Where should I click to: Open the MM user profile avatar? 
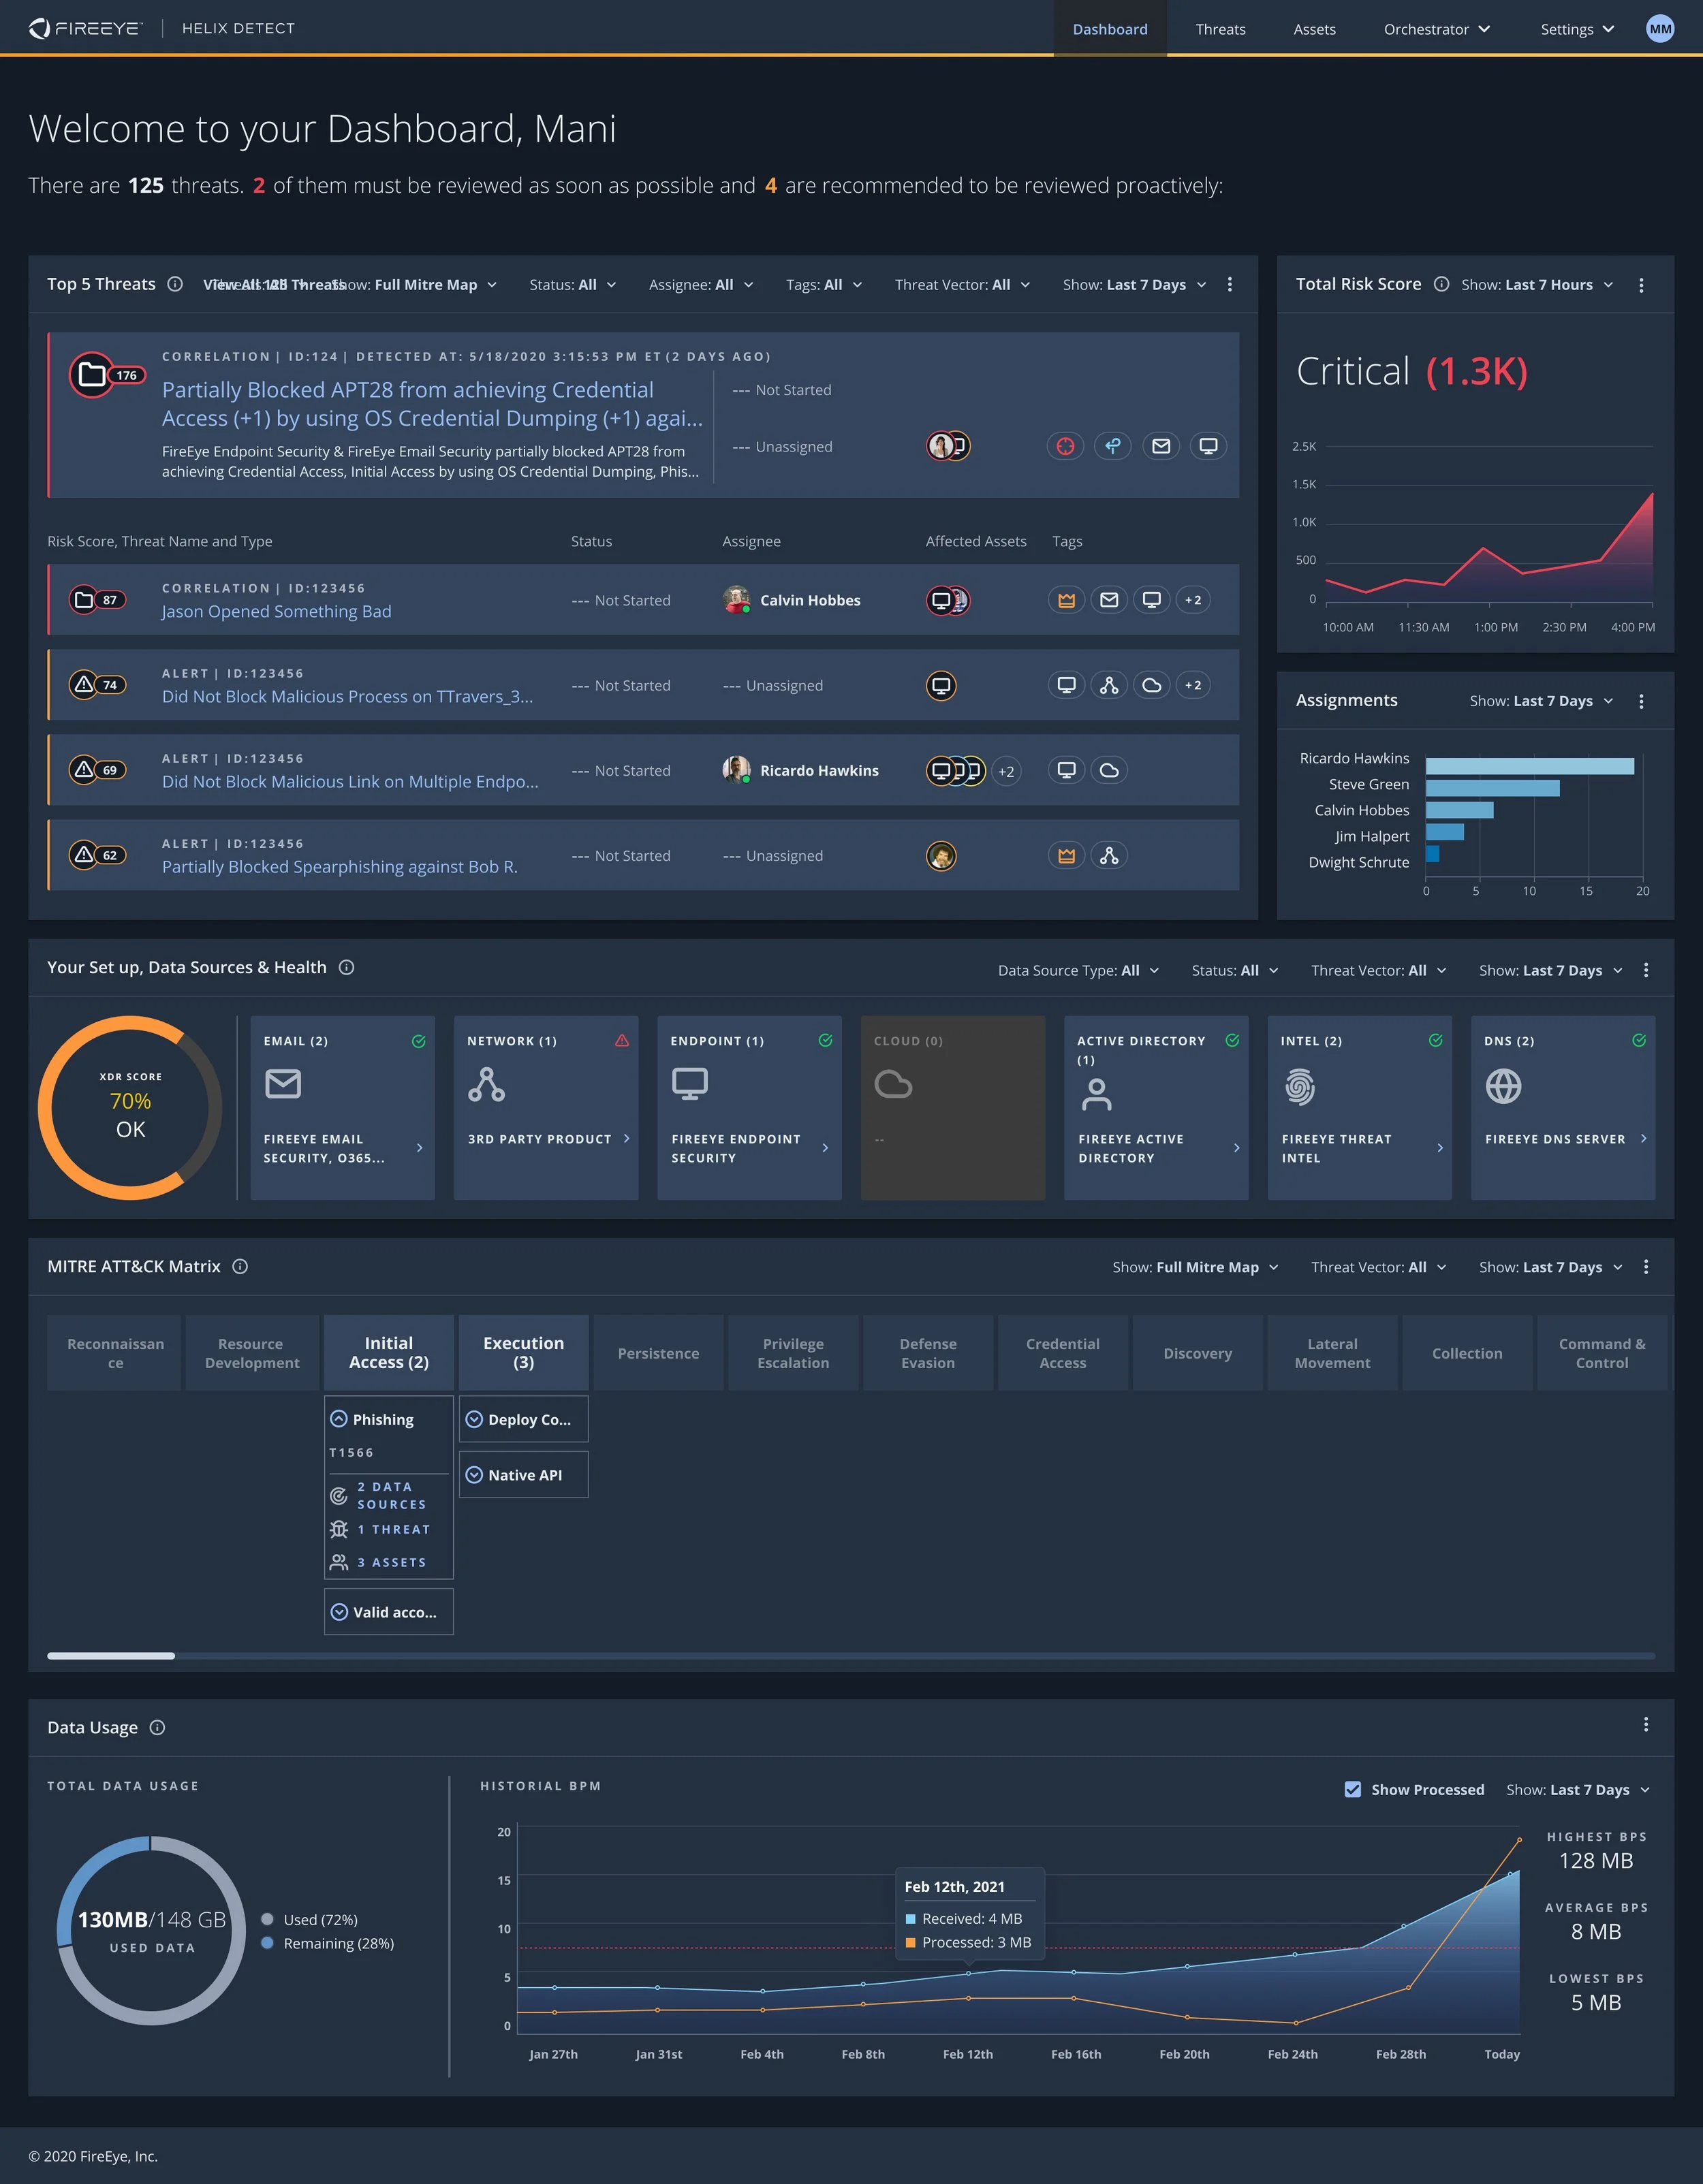(1659, 28)
